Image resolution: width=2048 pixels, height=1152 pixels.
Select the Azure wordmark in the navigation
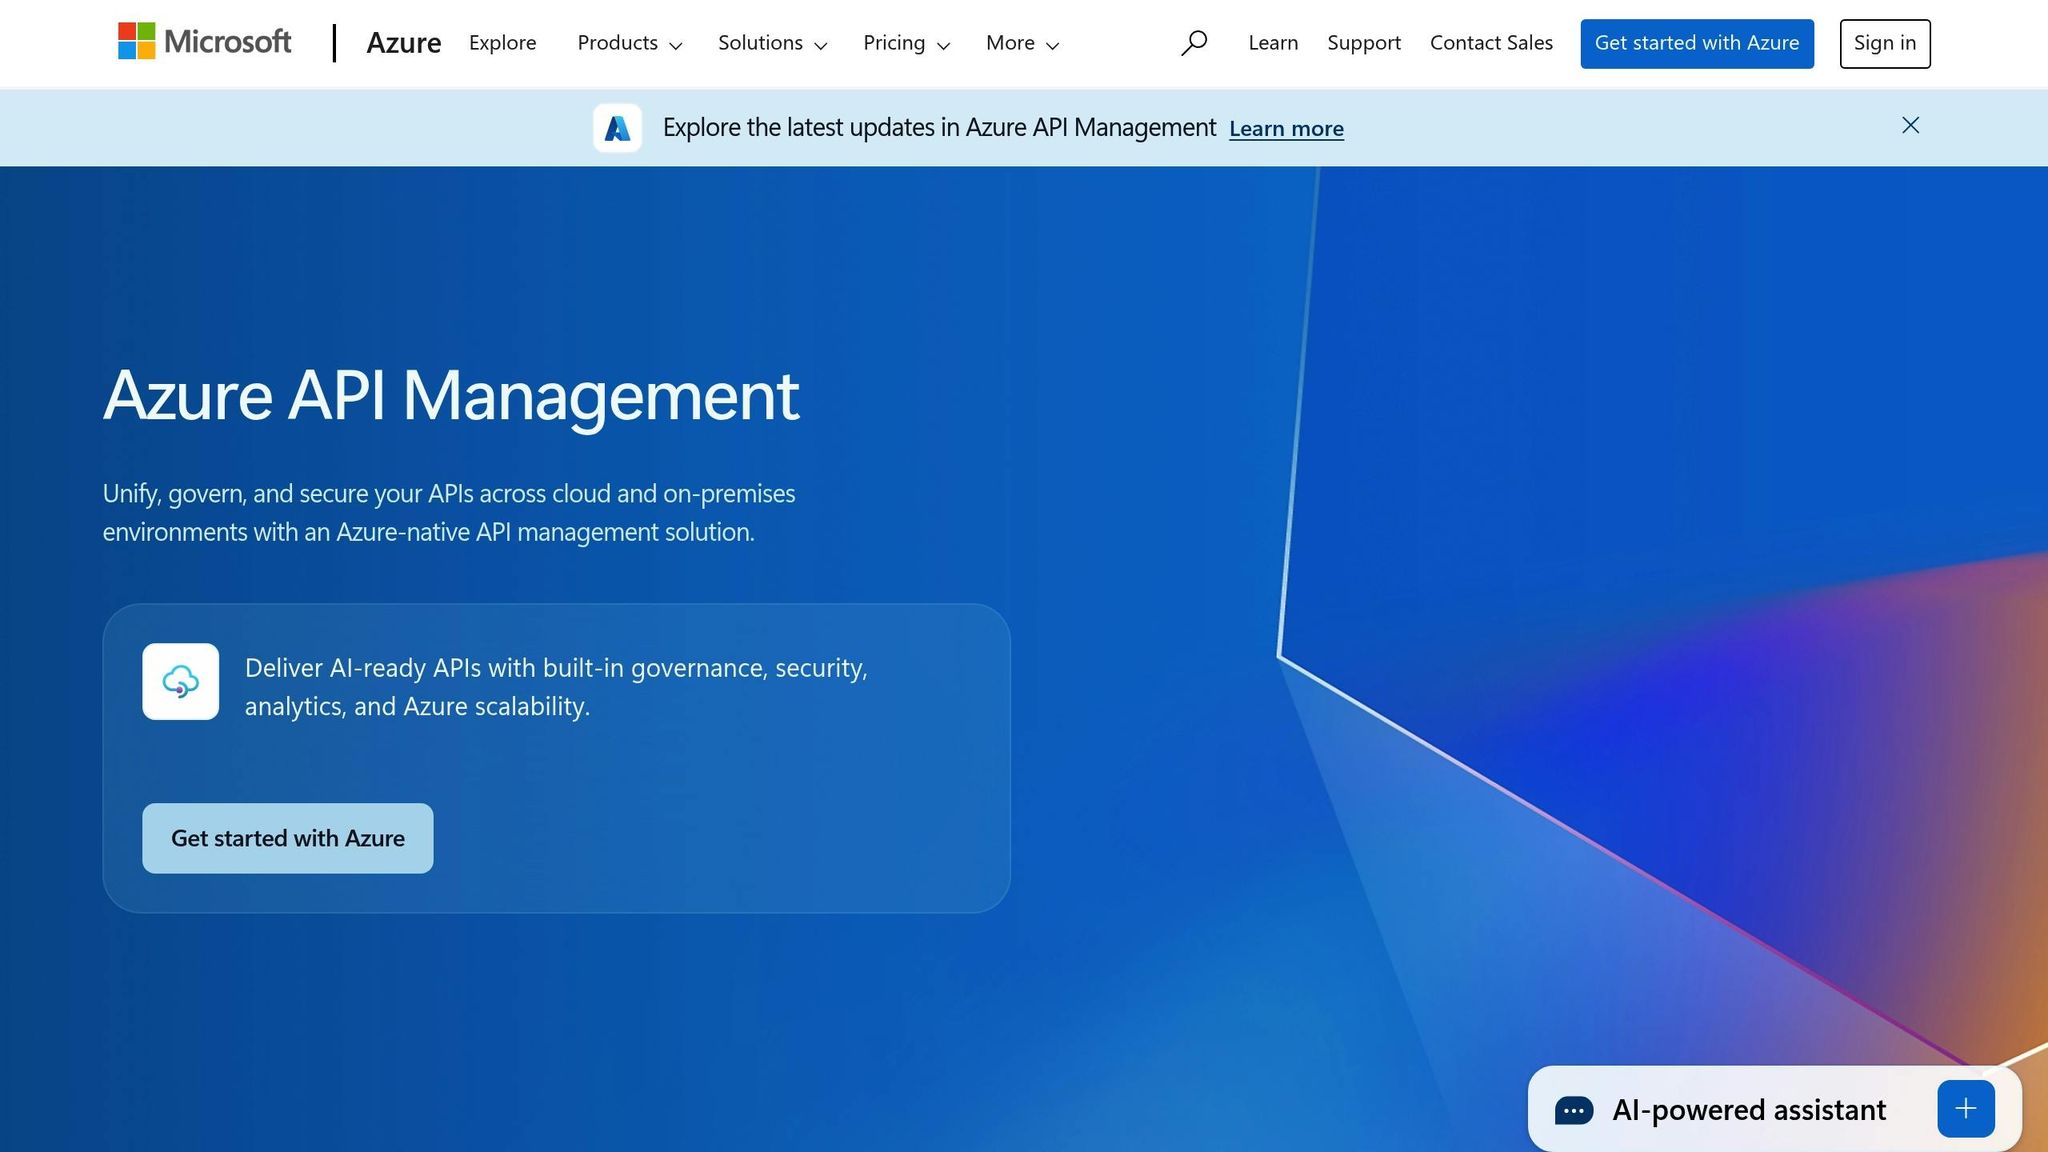coord(404,42)
